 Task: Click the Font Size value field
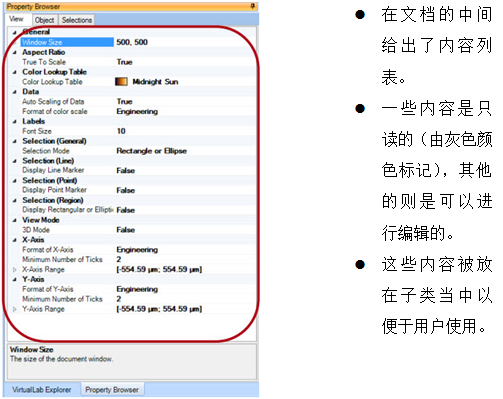pyautogui.click(x=185, y=131)
